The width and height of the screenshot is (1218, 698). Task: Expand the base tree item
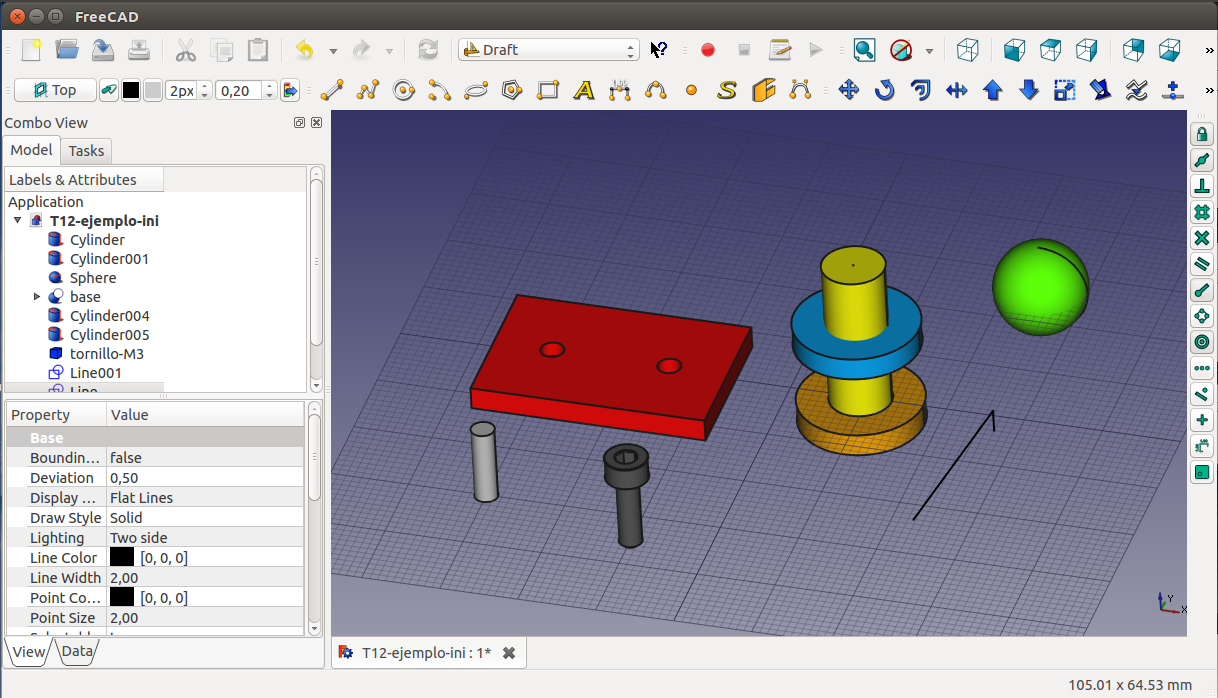tap(37, 297)
